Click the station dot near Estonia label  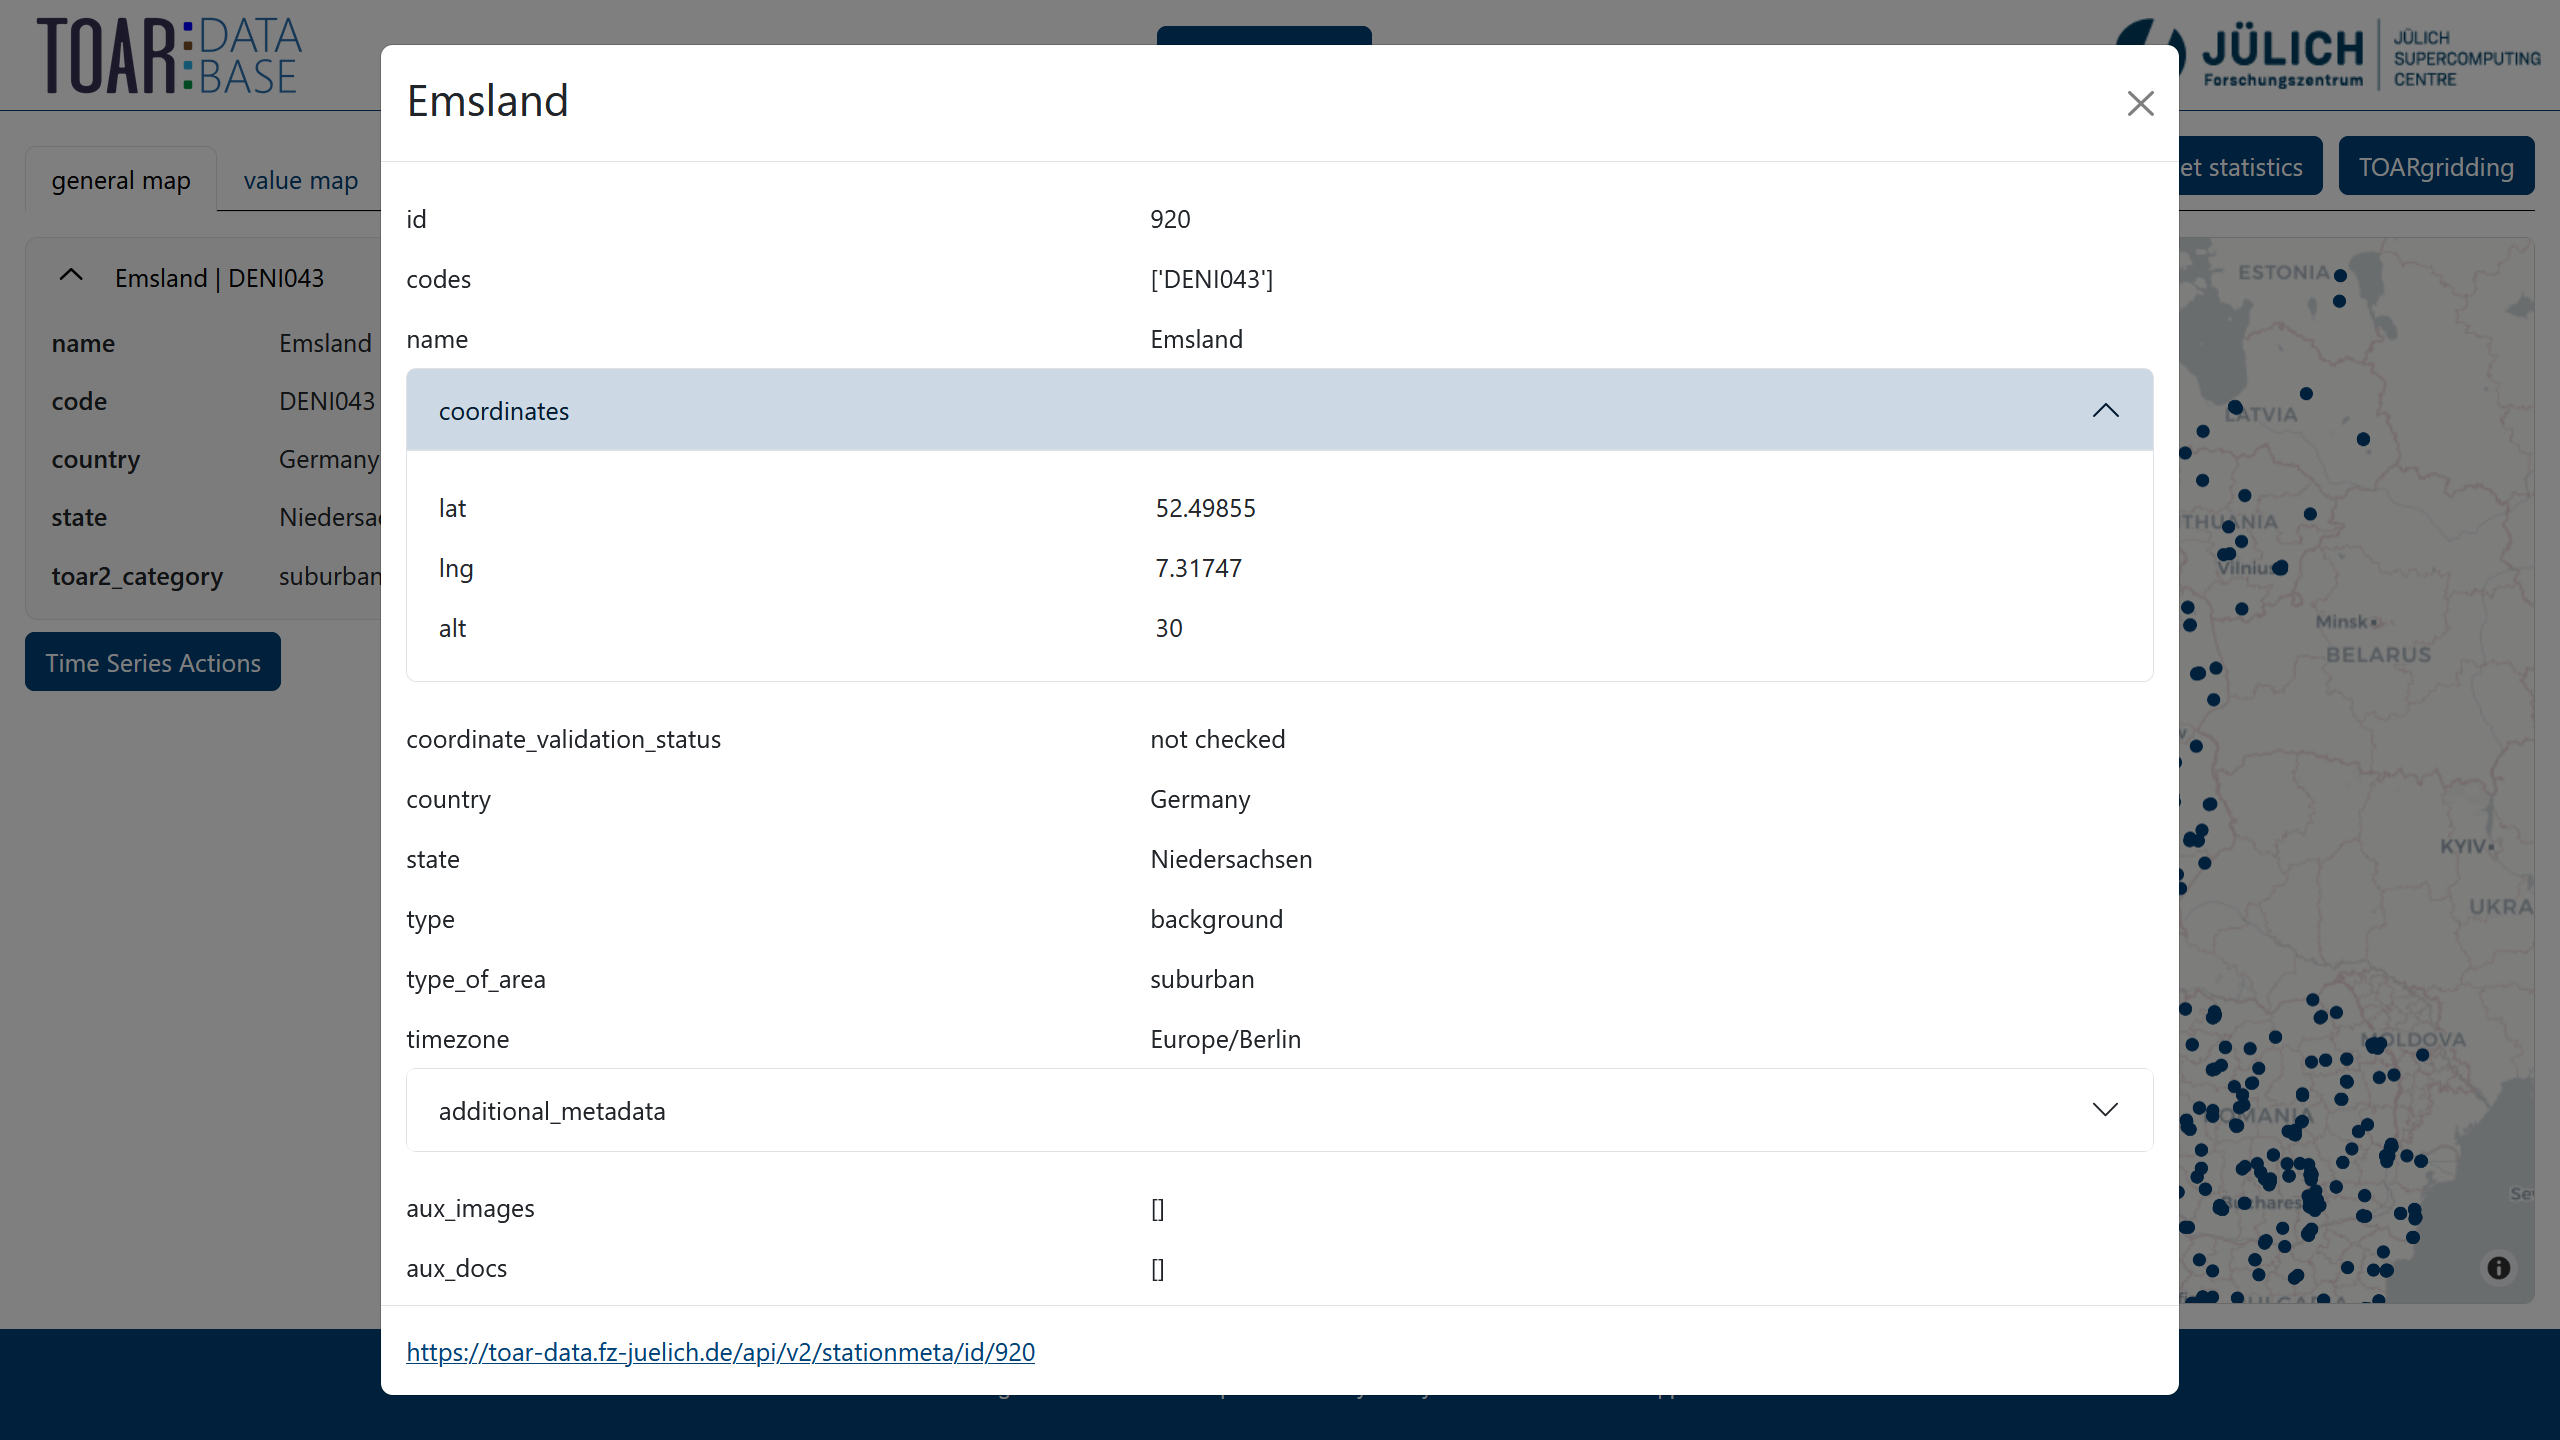coord(2340,276)
